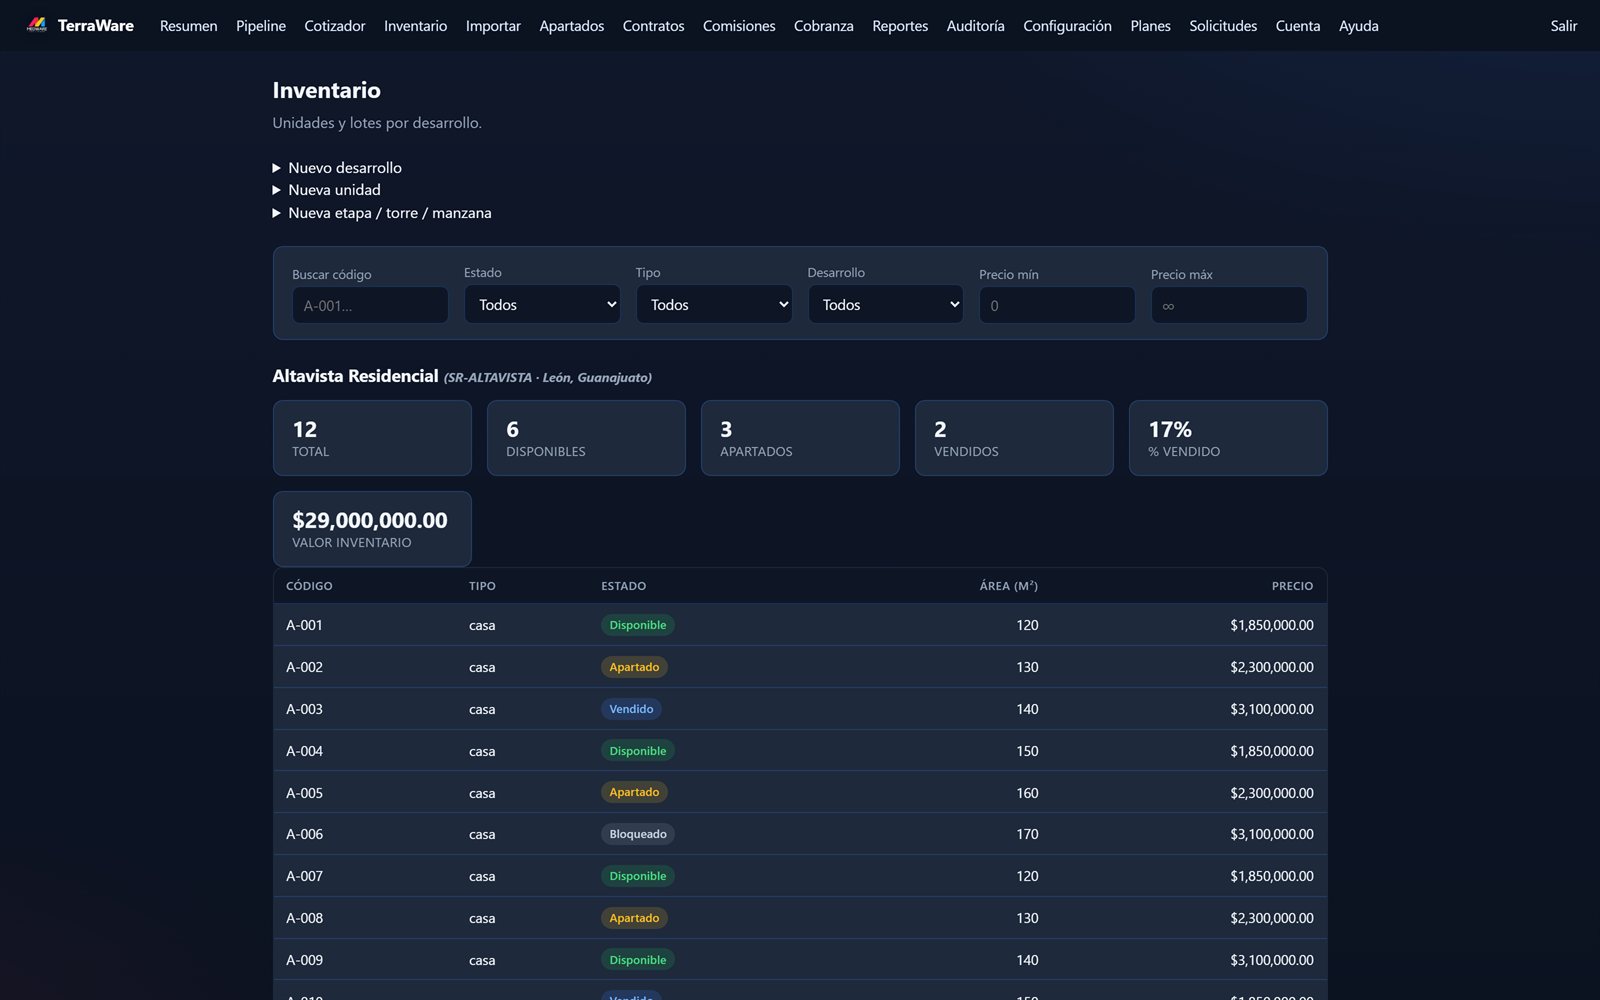Image resolution: width=1600 pixels, height=1000 pixels.
Task: Open Ayuda help page
Action: 1359,26
